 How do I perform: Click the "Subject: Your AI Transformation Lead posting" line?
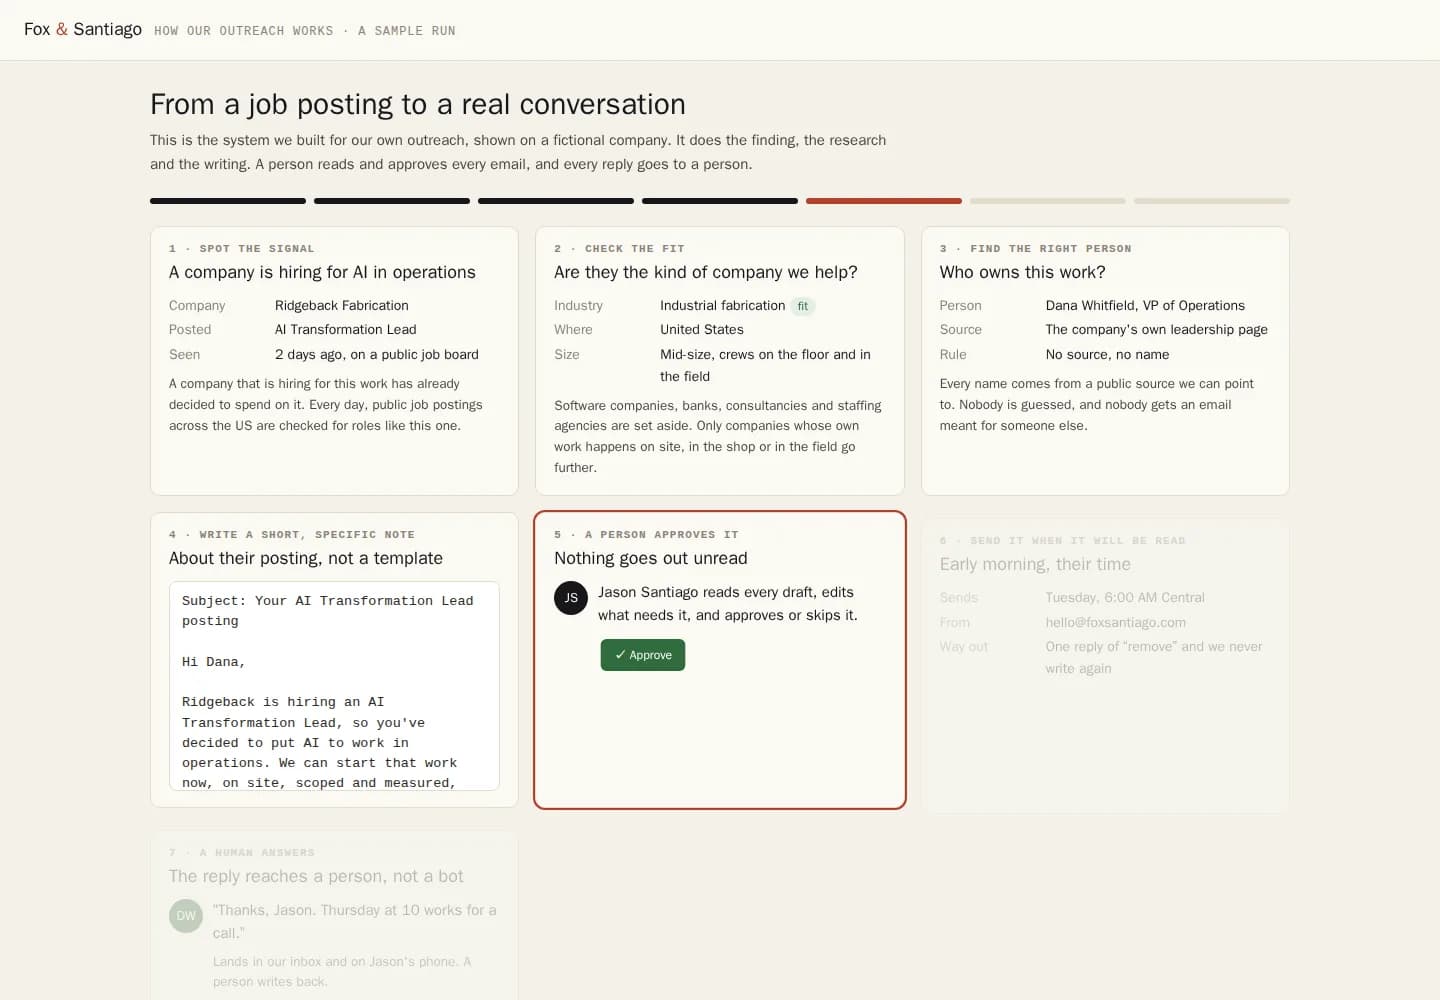pos(328,611)
